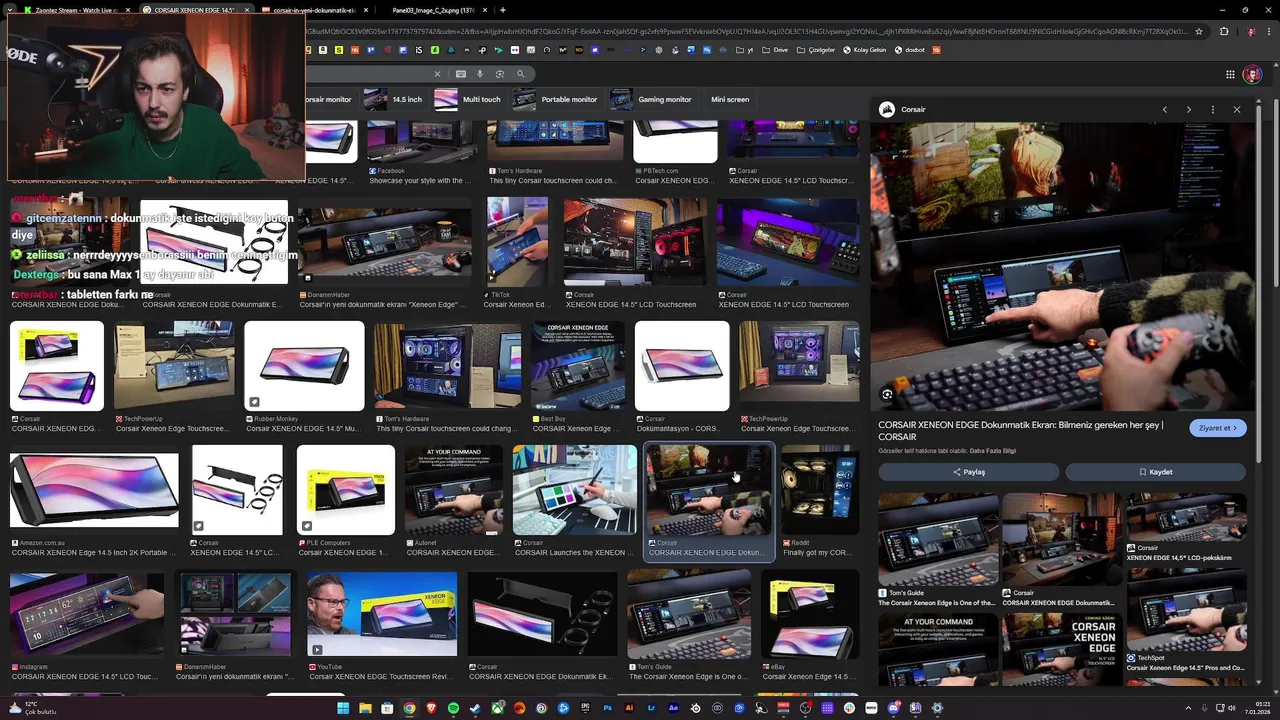Go to previous image in preview panel
This screenshot has width=1280, height=720.
pyautogui.click(x=1164, y=109)
